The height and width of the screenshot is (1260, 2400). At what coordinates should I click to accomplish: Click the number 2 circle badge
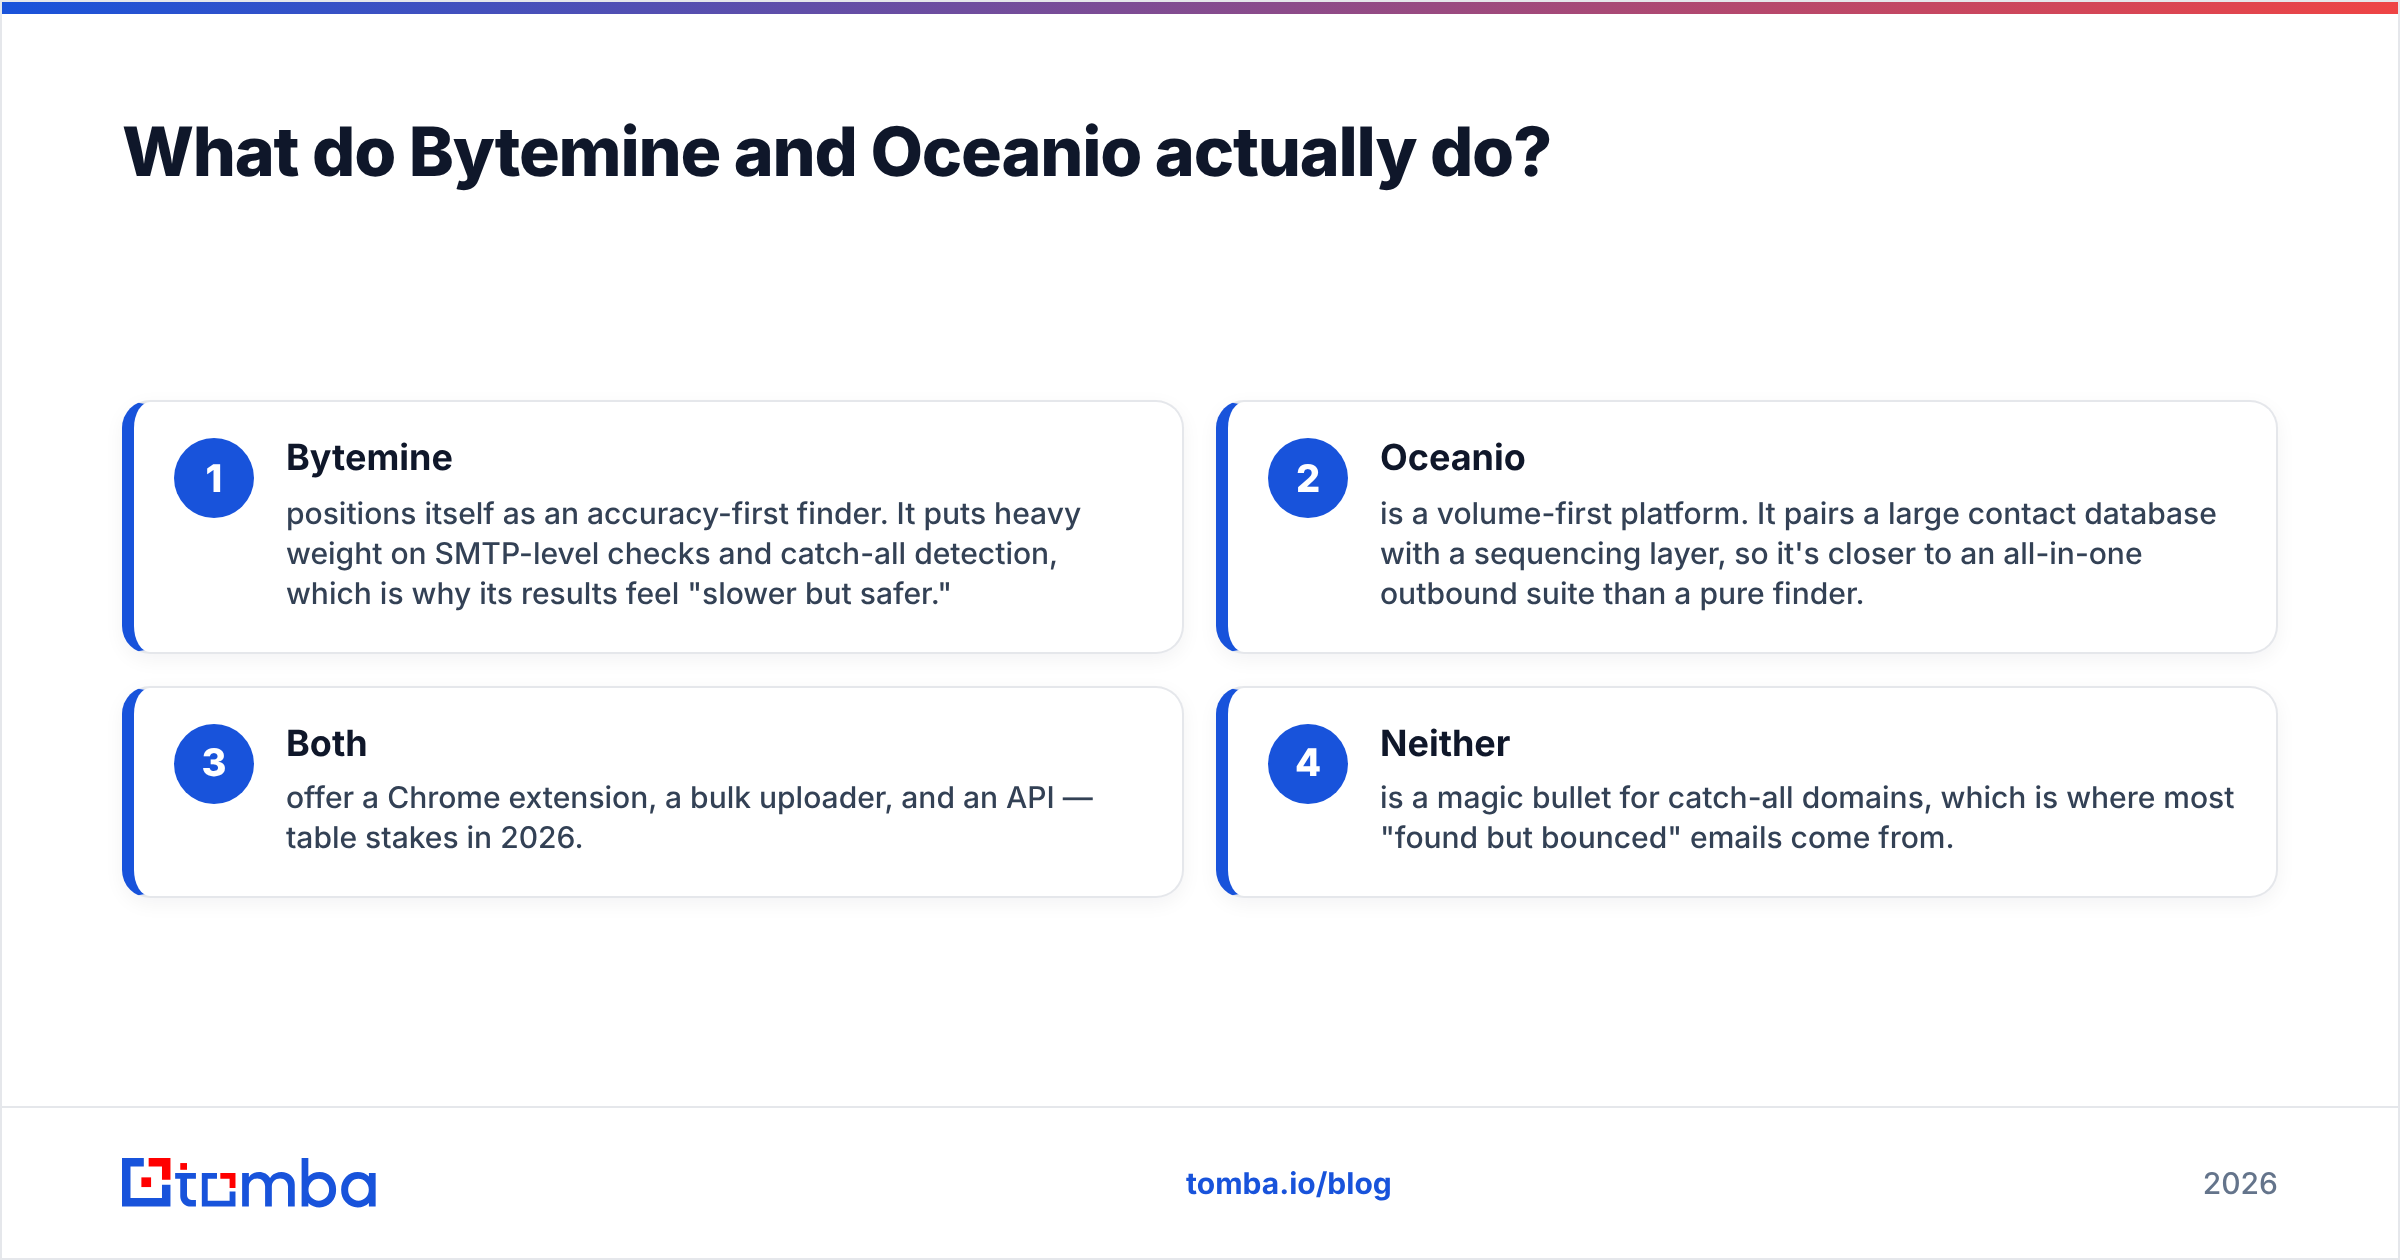1308,478
